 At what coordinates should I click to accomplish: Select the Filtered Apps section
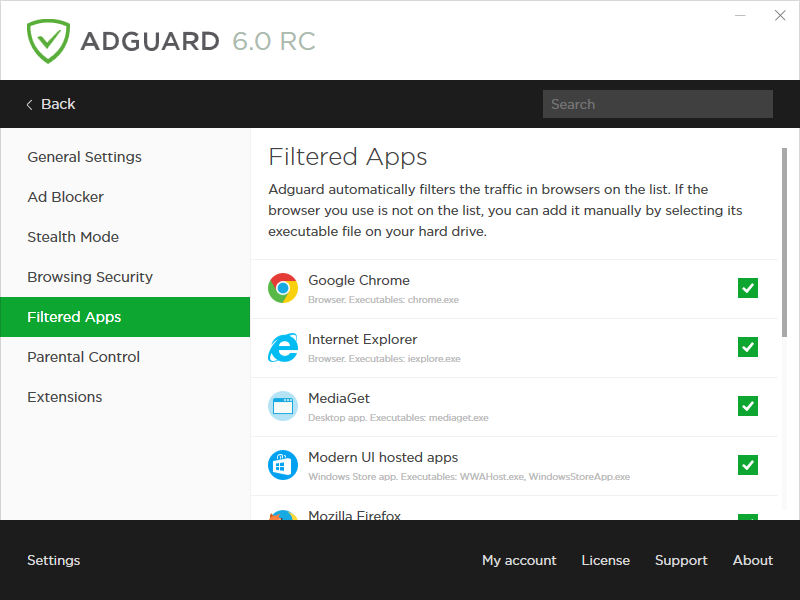point(125,317)
